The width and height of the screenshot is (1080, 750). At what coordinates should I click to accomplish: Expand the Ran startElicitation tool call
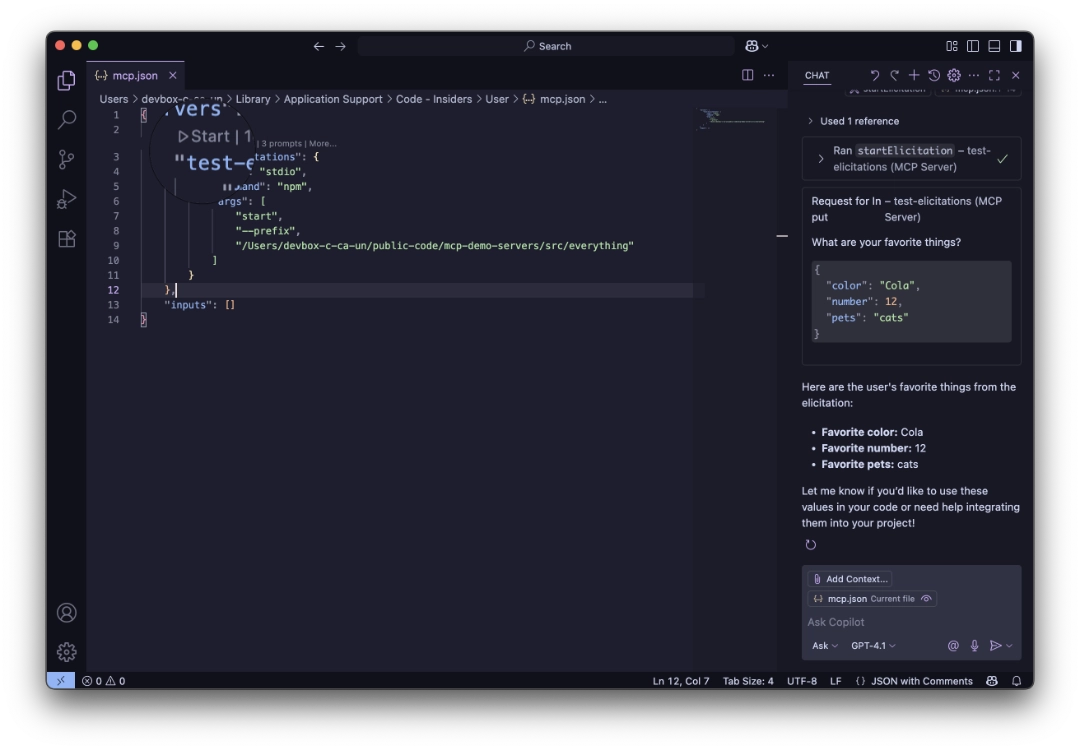911,158
